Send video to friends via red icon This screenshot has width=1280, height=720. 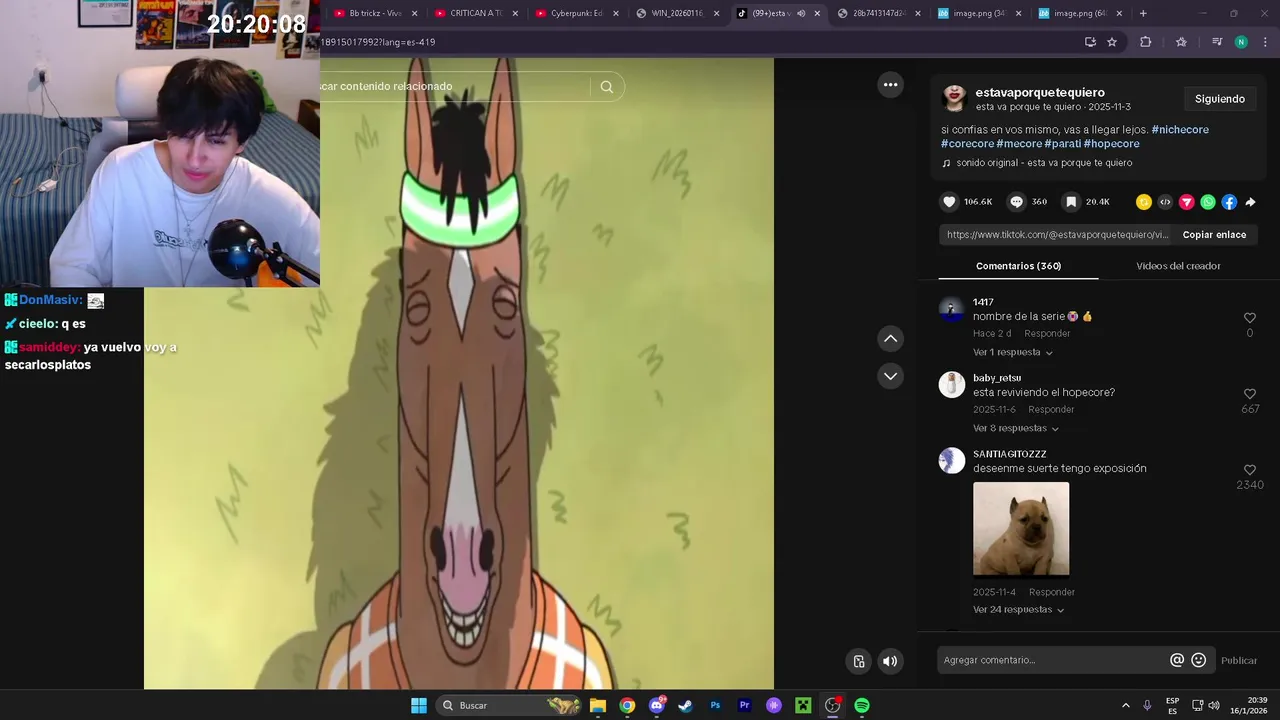pyautogui.click(x=1187, y=202)
